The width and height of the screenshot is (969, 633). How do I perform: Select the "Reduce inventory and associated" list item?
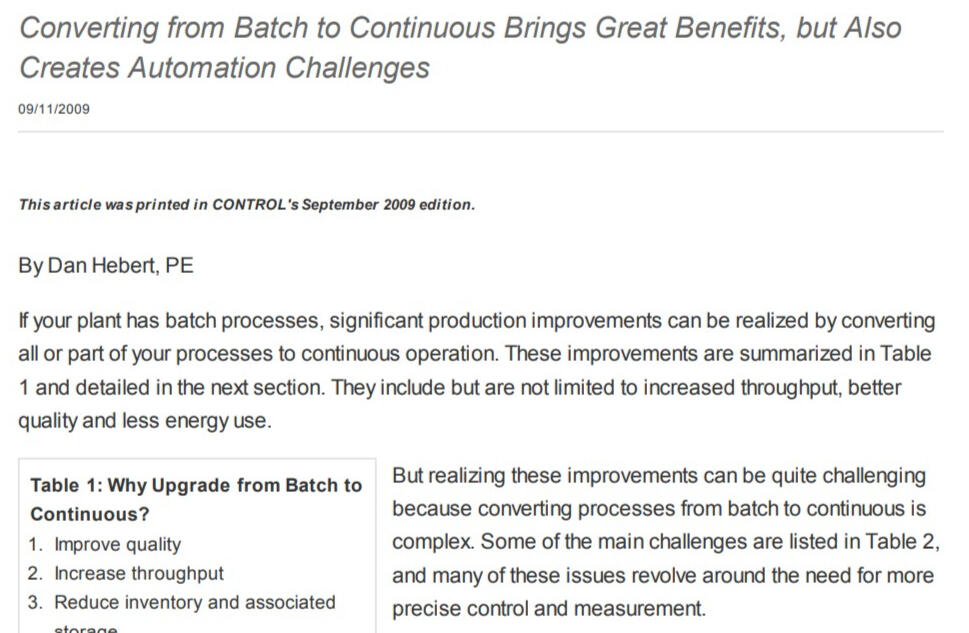click(194, 603)
